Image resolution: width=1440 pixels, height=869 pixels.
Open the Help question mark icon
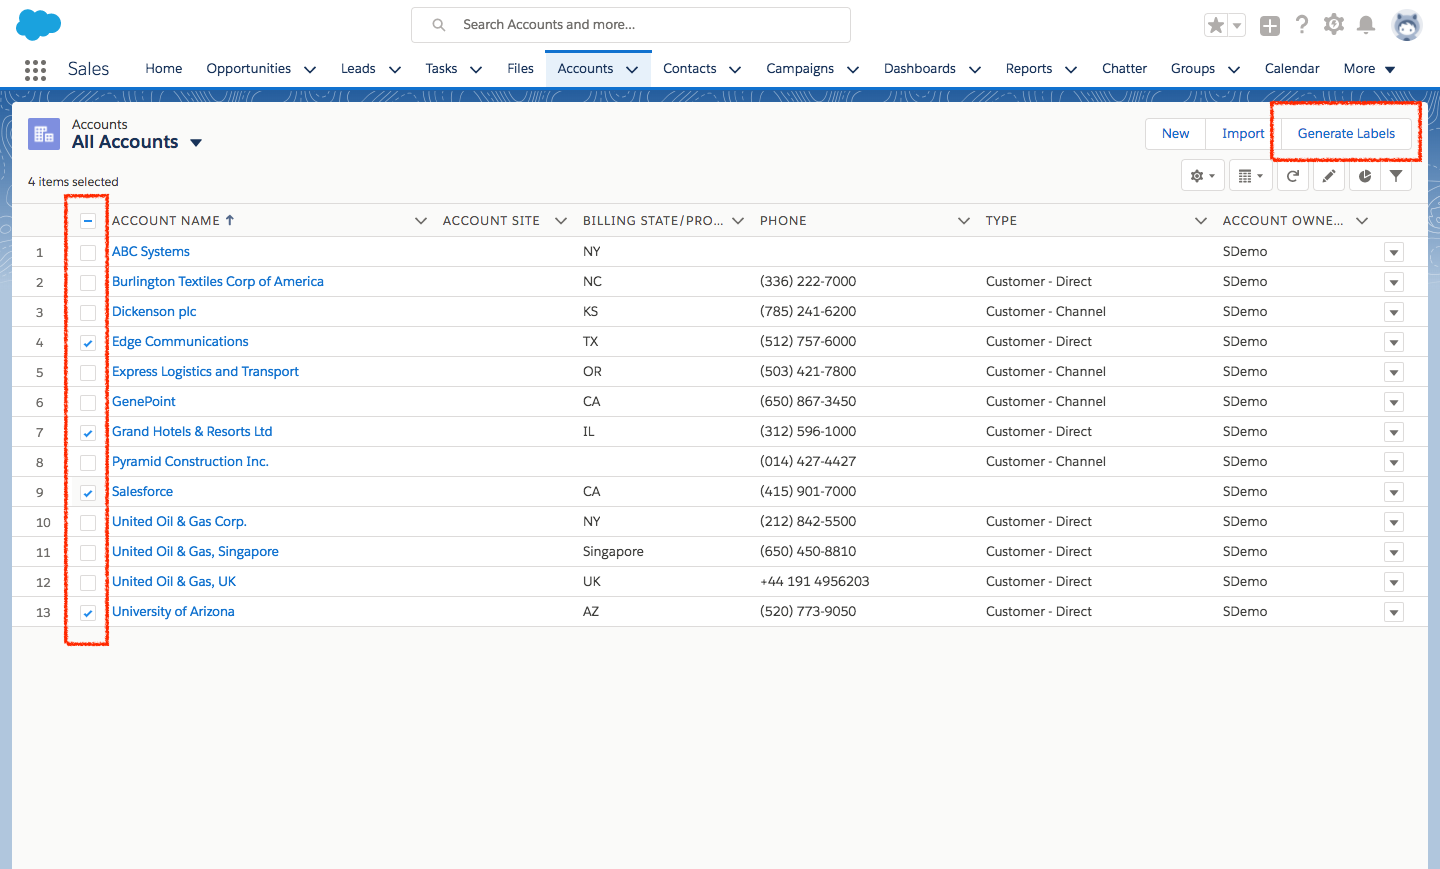coord(1302,25)
